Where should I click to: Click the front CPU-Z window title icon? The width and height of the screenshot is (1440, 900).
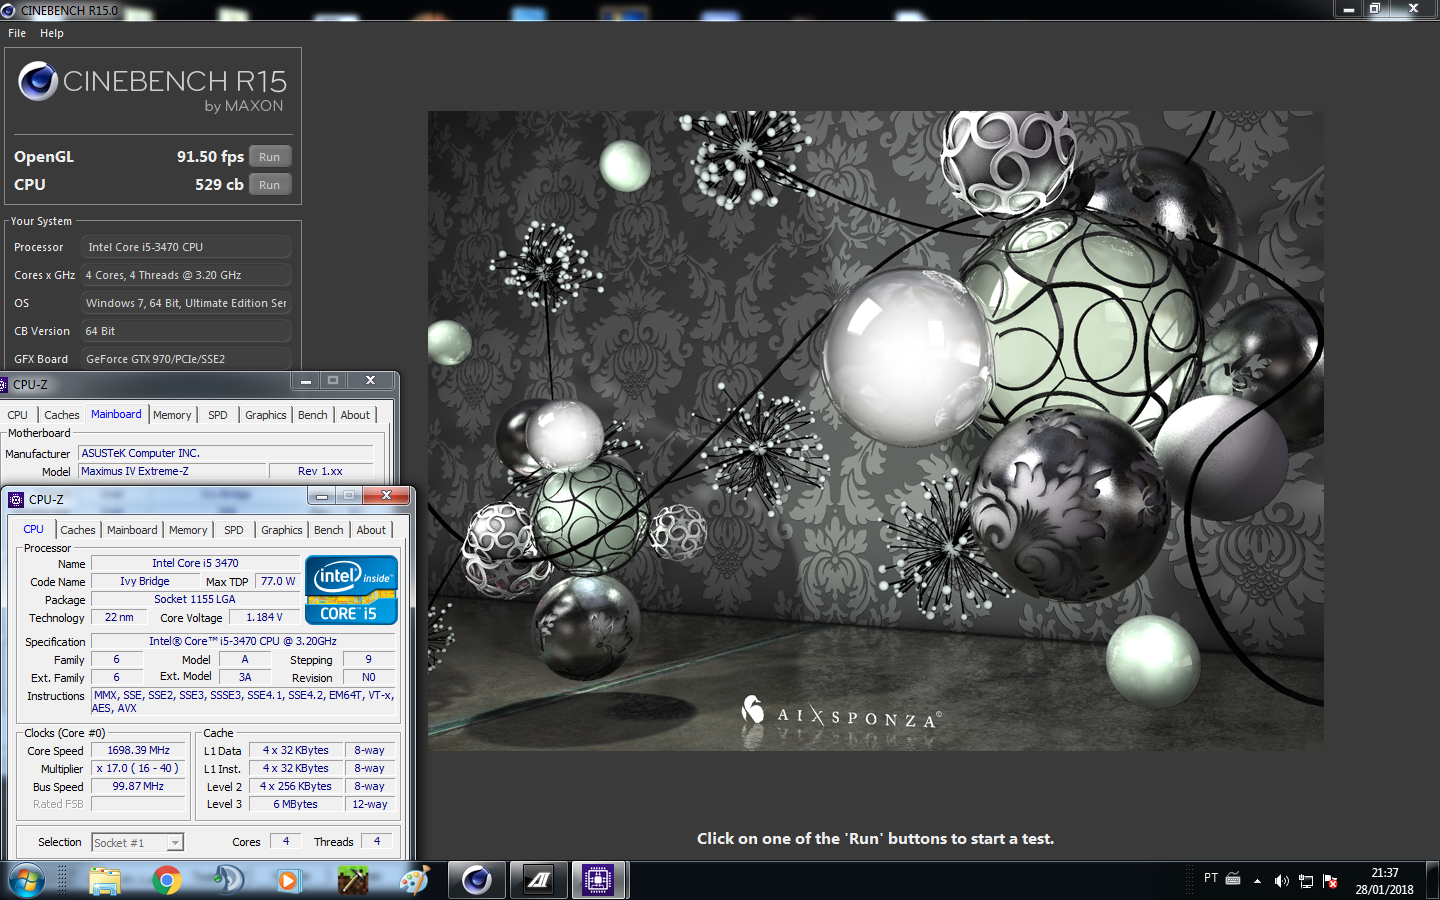point(16,499)
